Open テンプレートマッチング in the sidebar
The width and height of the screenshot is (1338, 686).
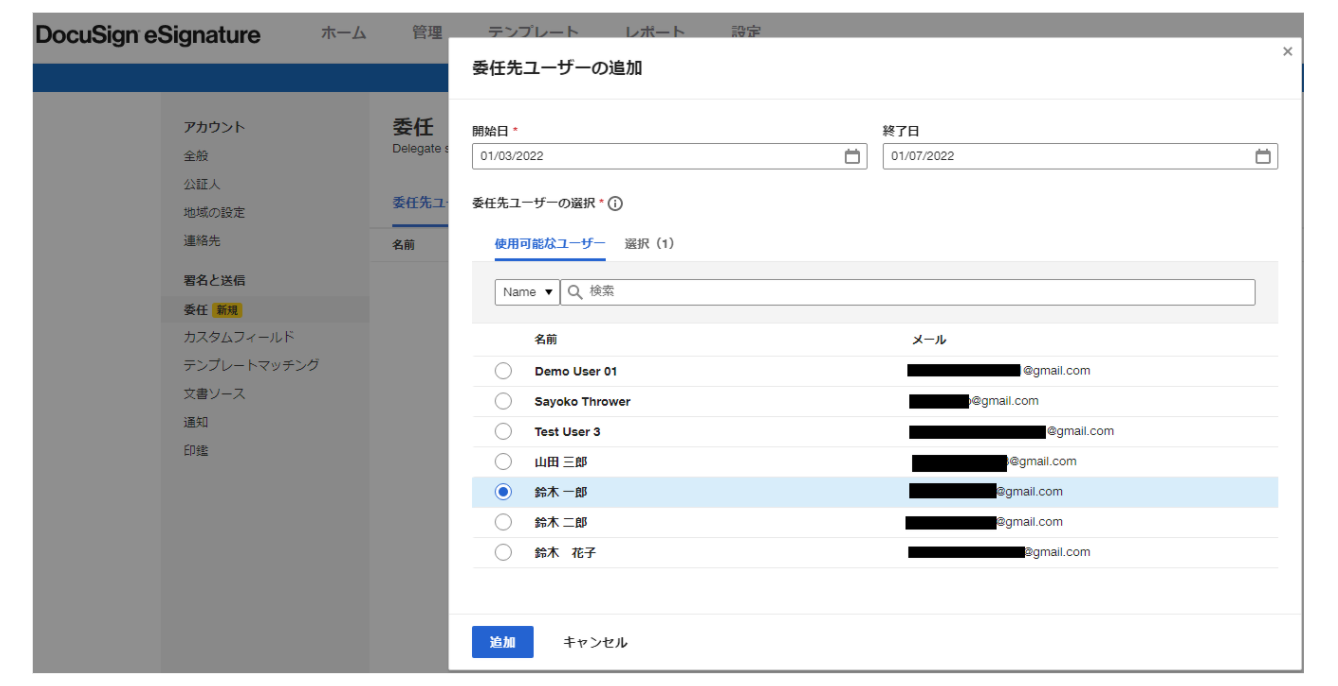pos(251,365)
